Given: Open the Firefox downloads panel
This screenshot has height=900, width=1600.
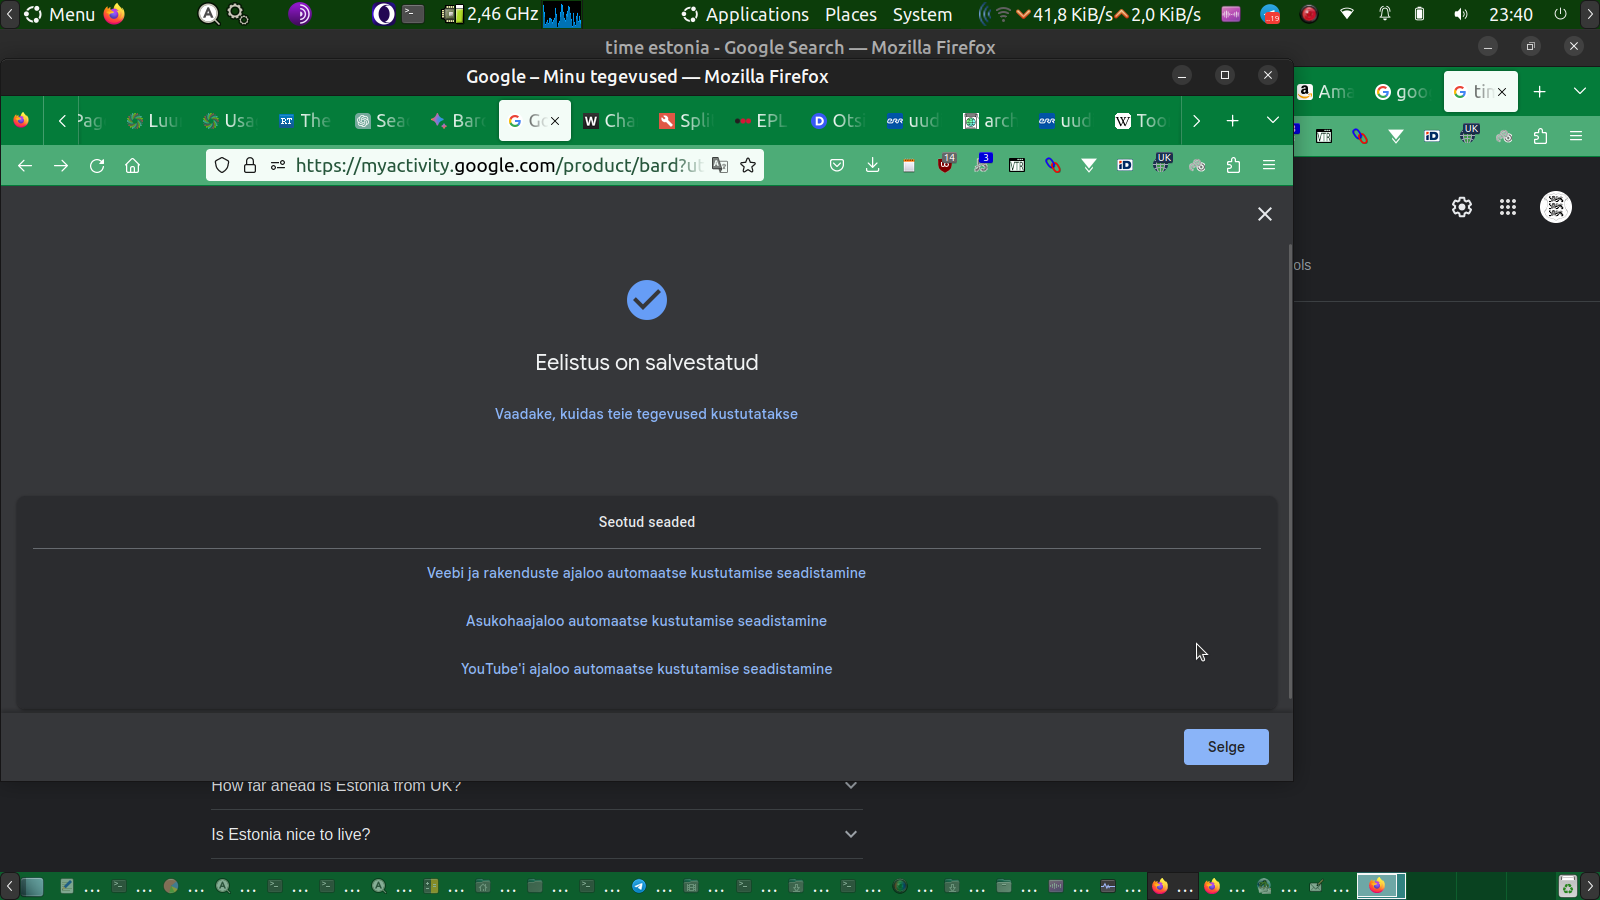Looking at the screenshot, I should [873, 166].
